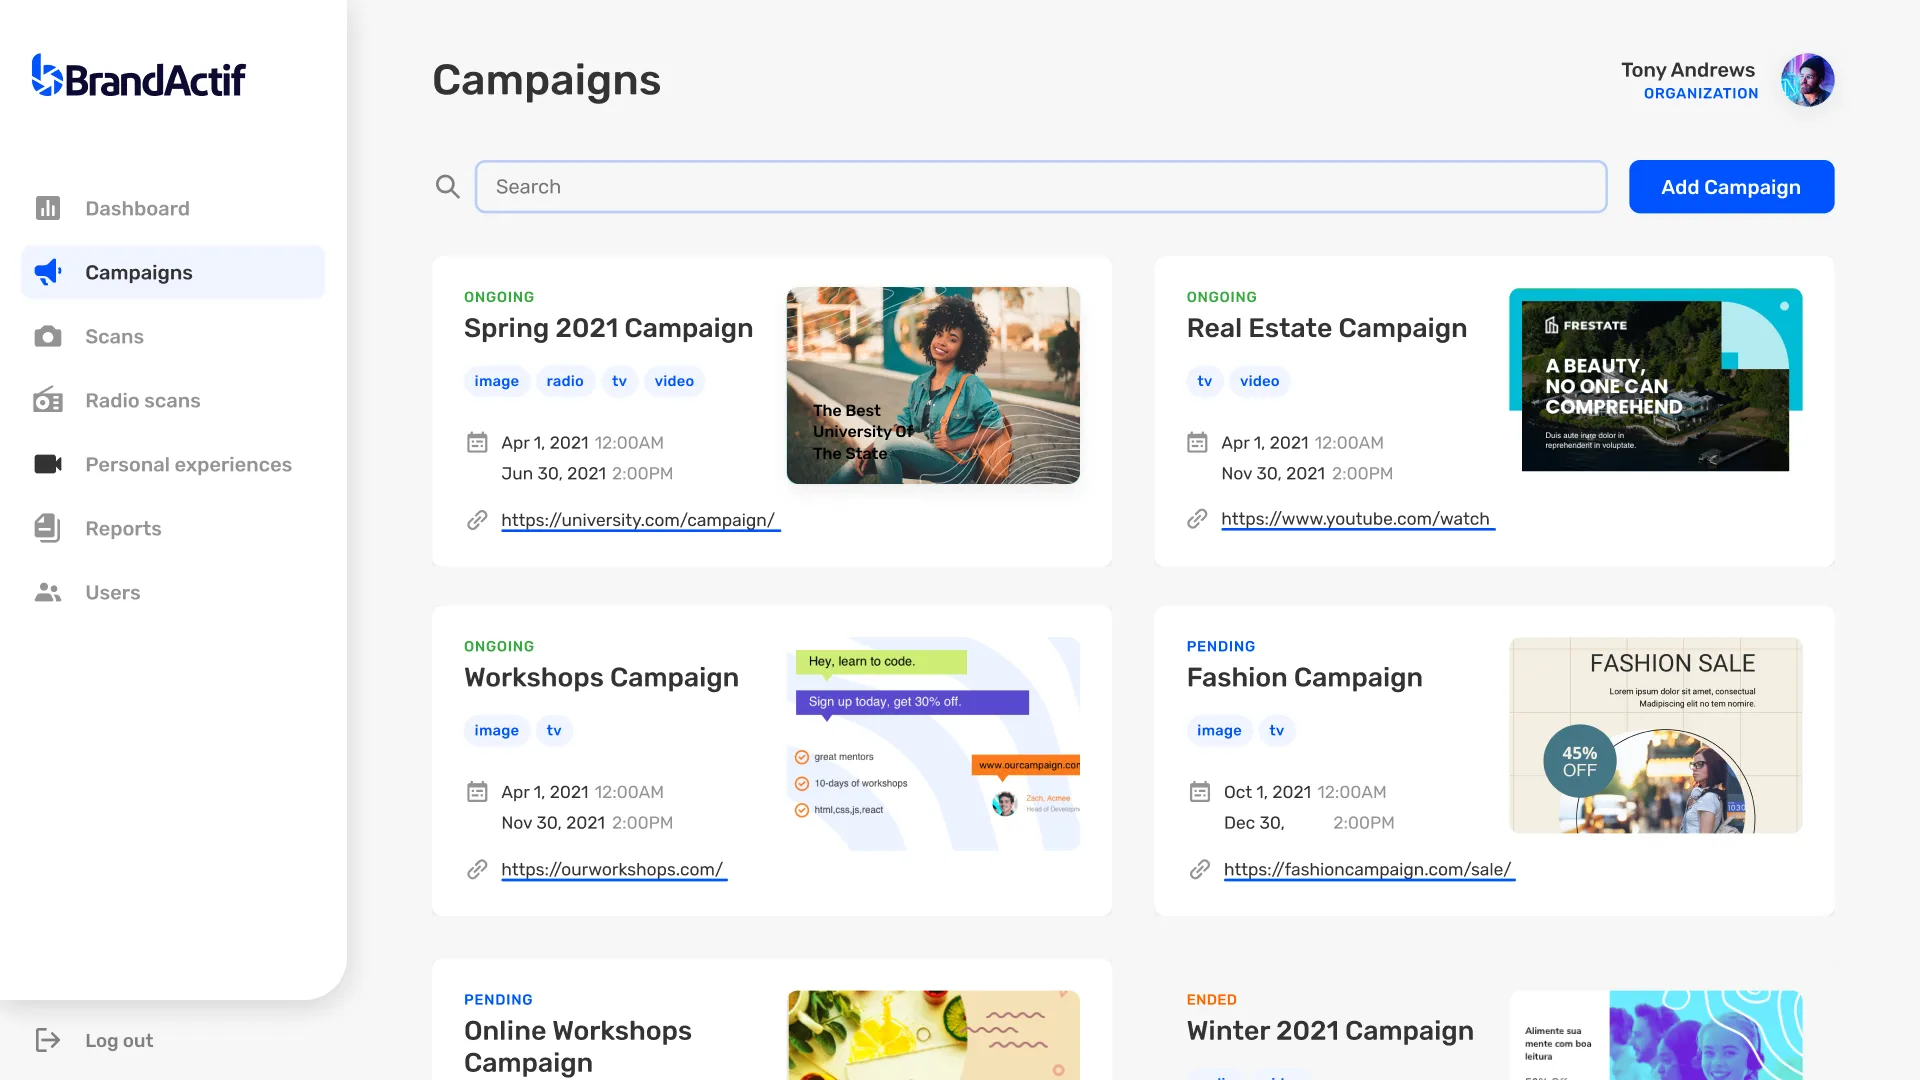Click the BrandActif logo

[138, 77]
